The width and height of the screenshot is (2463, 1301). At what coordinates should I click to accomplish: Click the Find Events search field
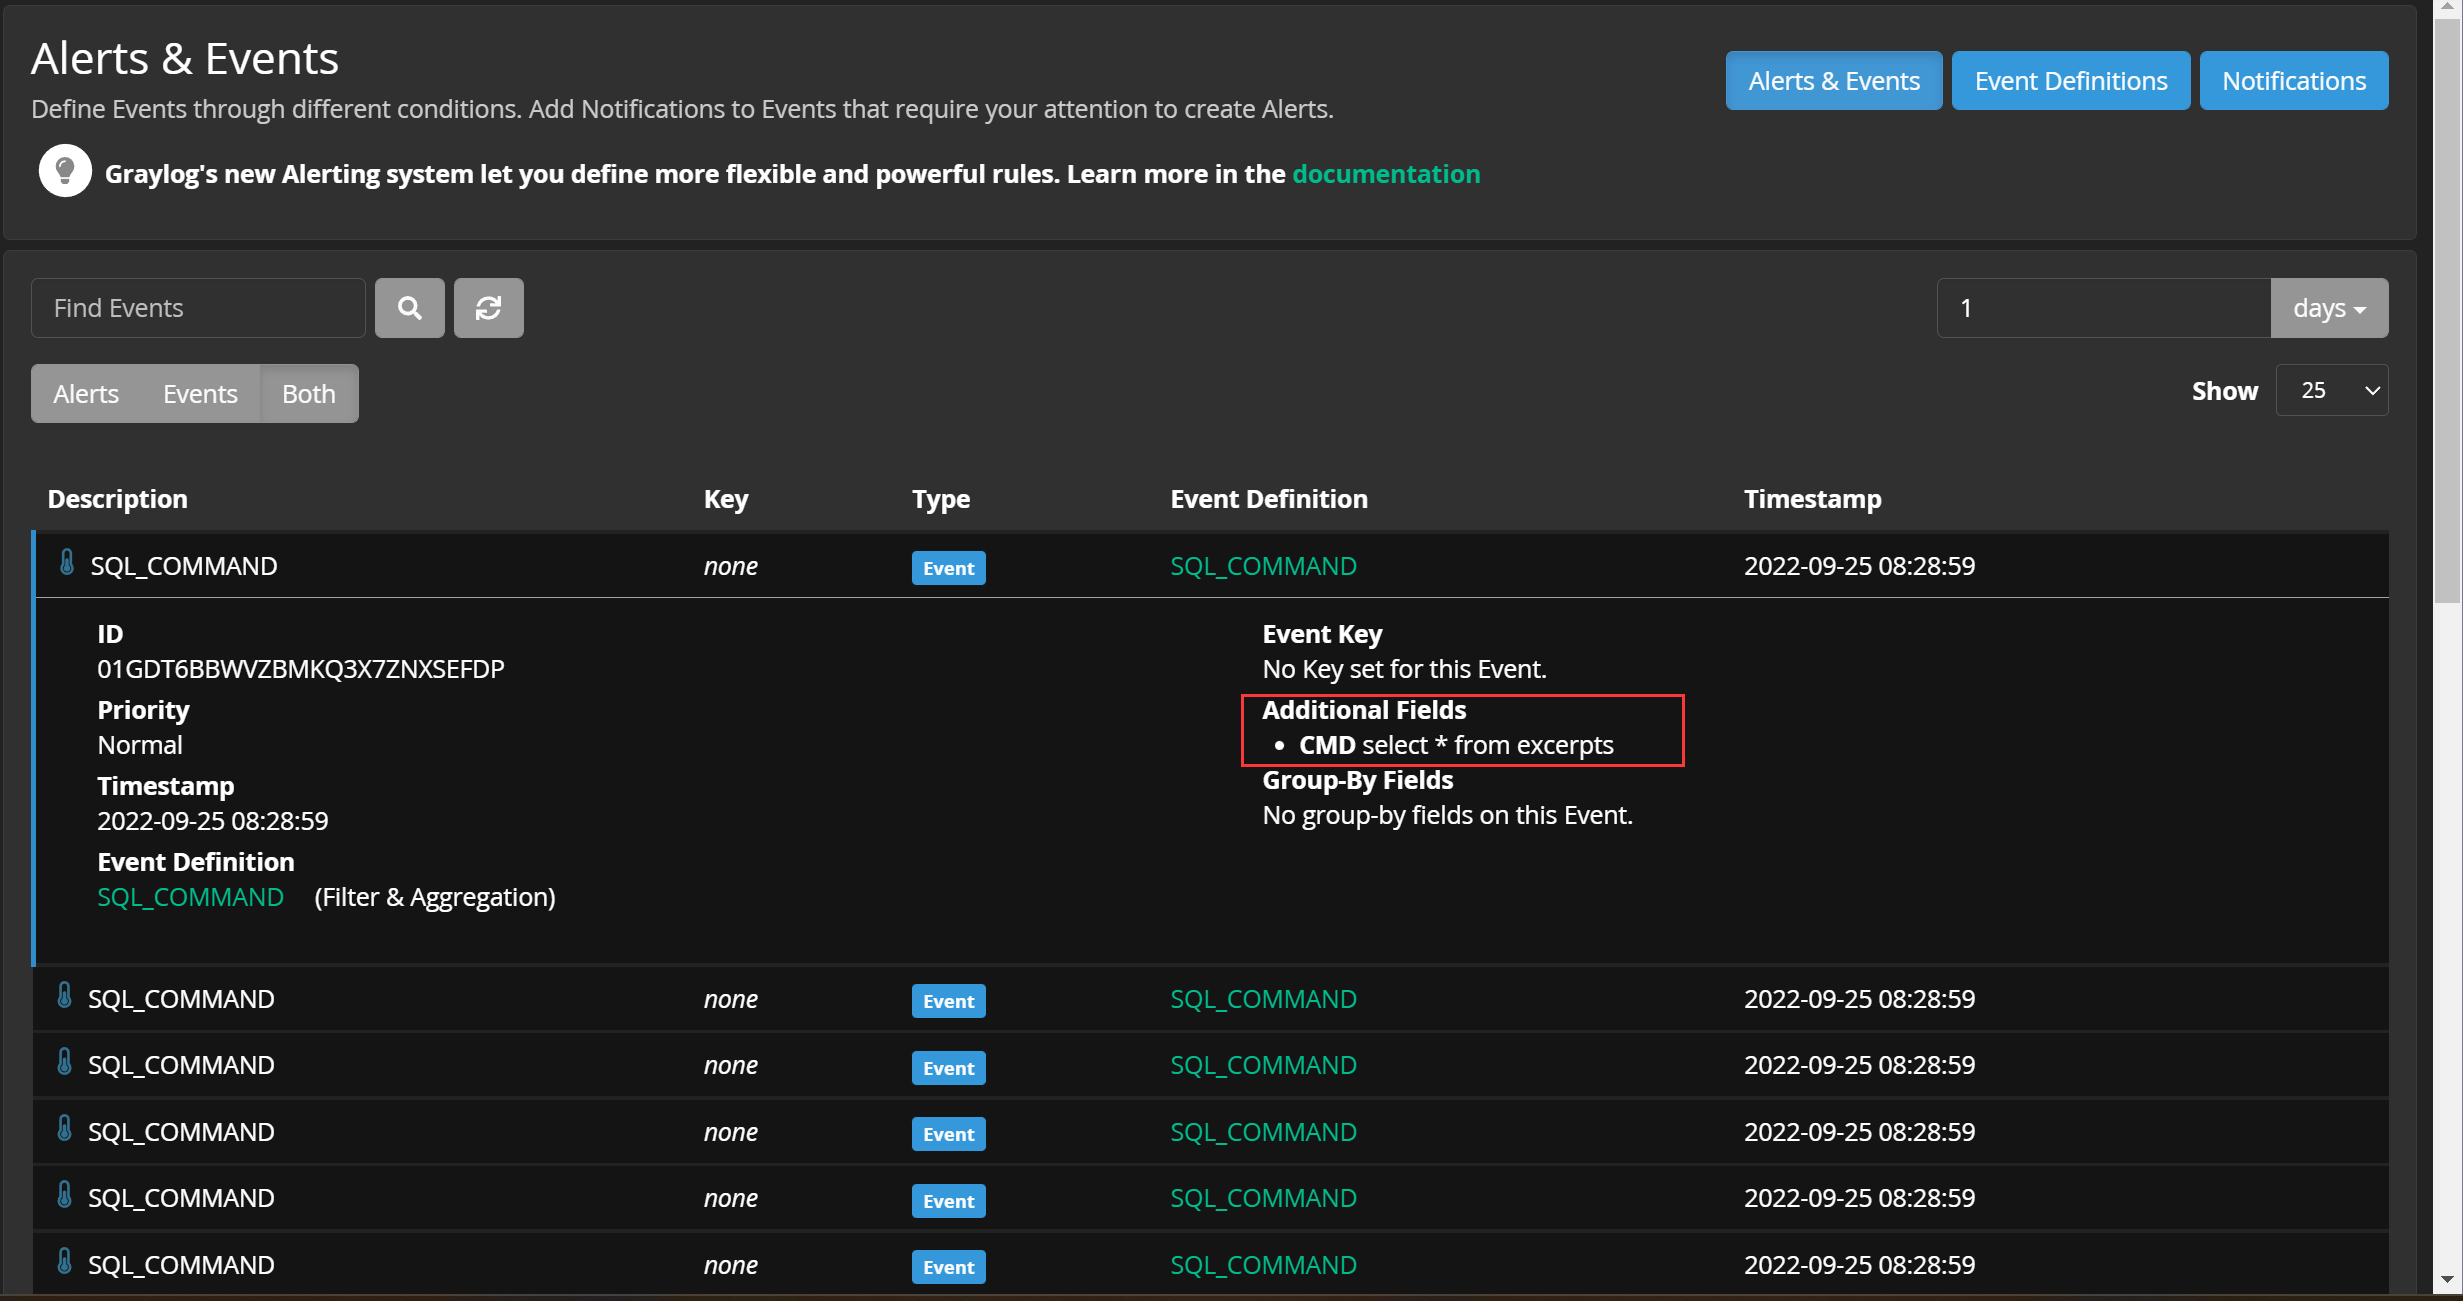tap(198, 308)
